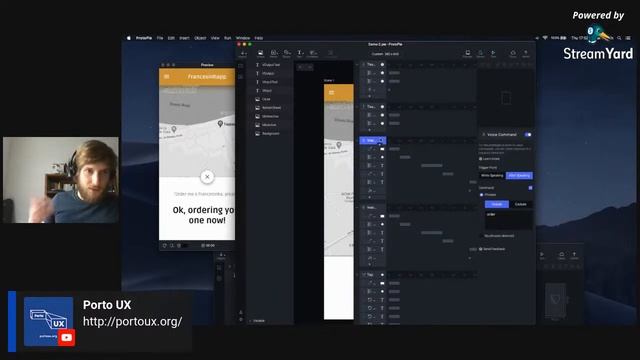Select the Image tool in ProtoPie toolbar
Screen dimensions: 640x360
260,53
